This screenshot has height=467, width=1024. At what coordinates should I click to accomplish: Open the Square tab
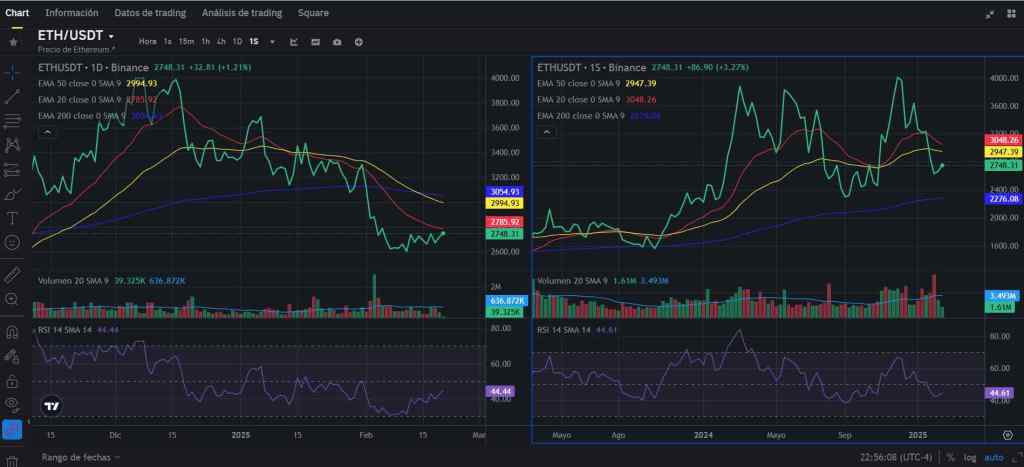click(x=313, y=13)
